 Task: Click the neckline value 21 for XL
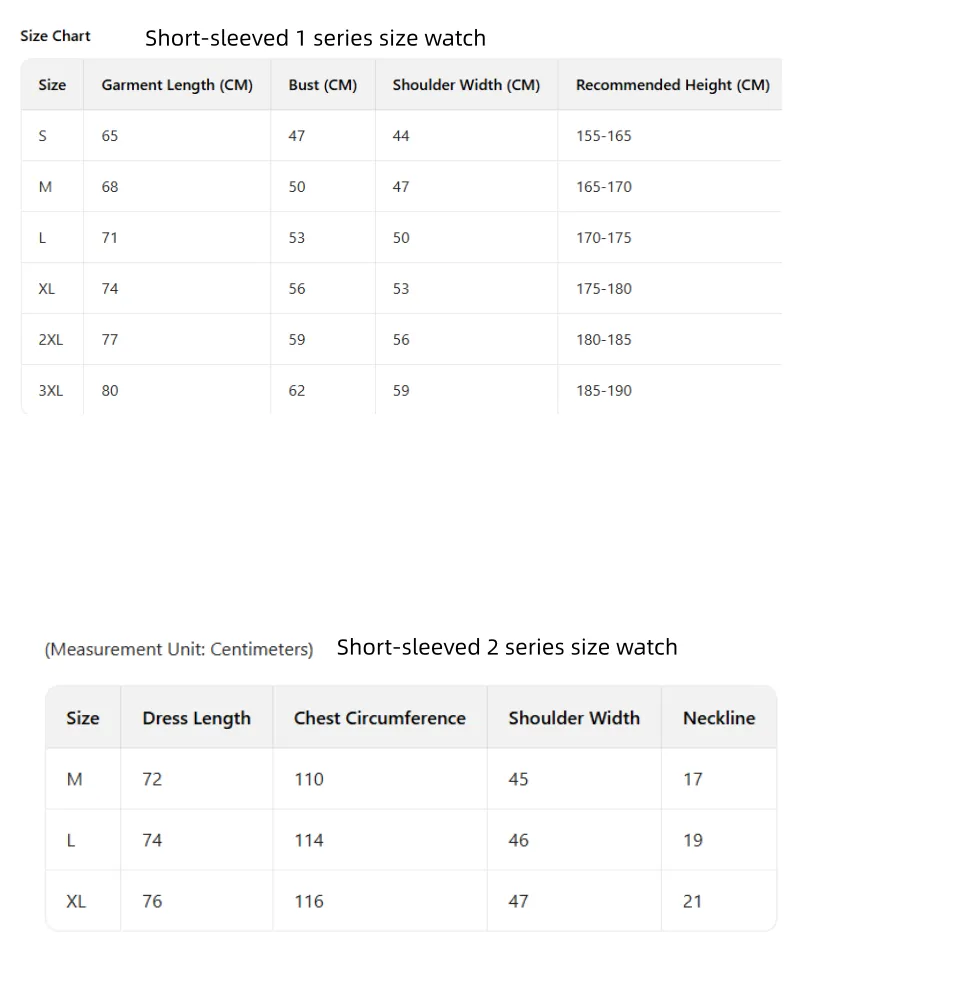coord(692,901)
